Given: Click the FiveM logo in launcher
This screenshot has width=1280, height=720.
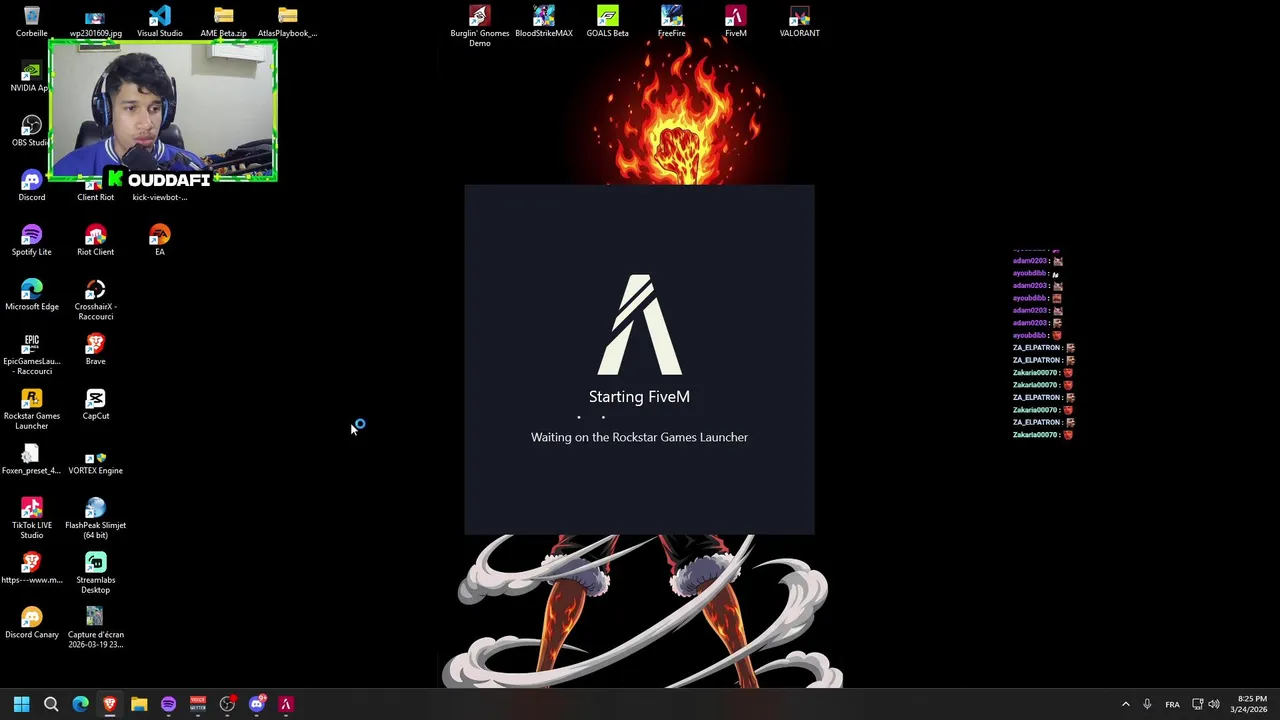Looking at the screenshot, I should click(640, 325).
